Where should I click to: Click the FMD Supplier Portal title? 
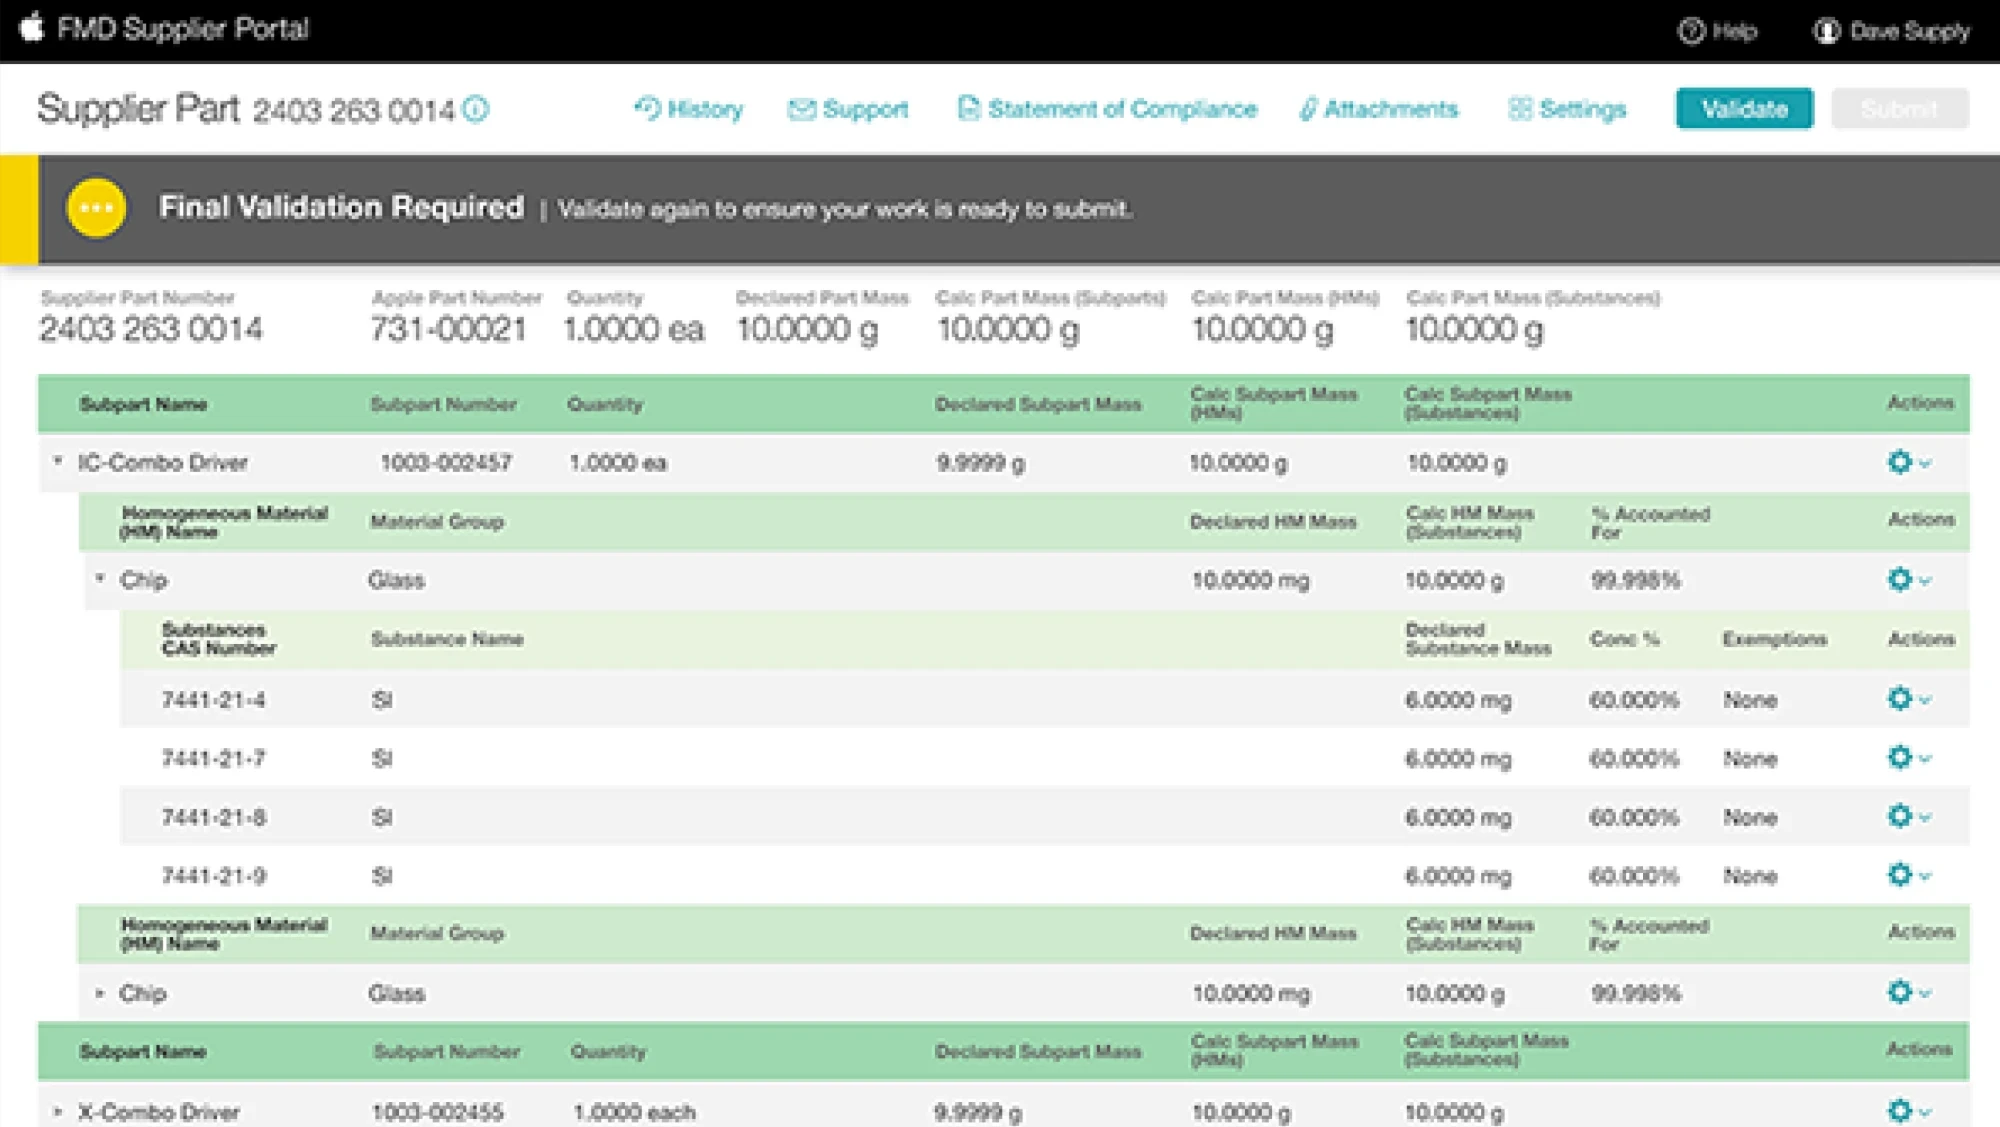point(183,29)
